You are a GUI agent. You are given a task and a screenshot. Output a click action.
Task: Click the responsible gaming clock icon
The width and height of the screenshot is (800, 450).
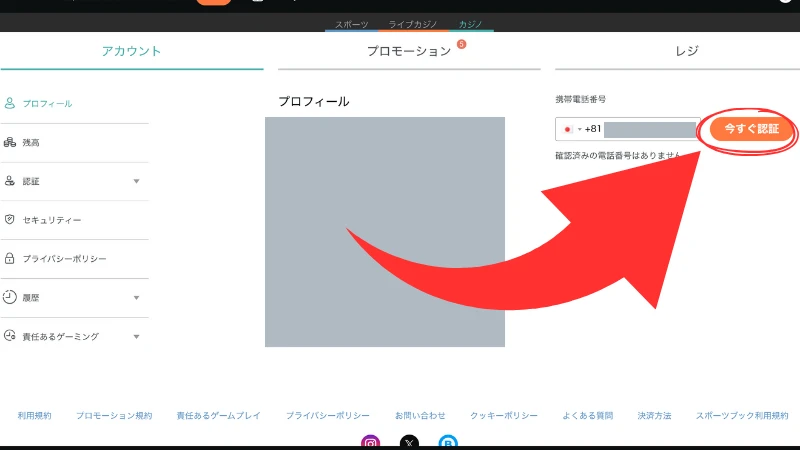pyautogui.click(x=10, y=336)
